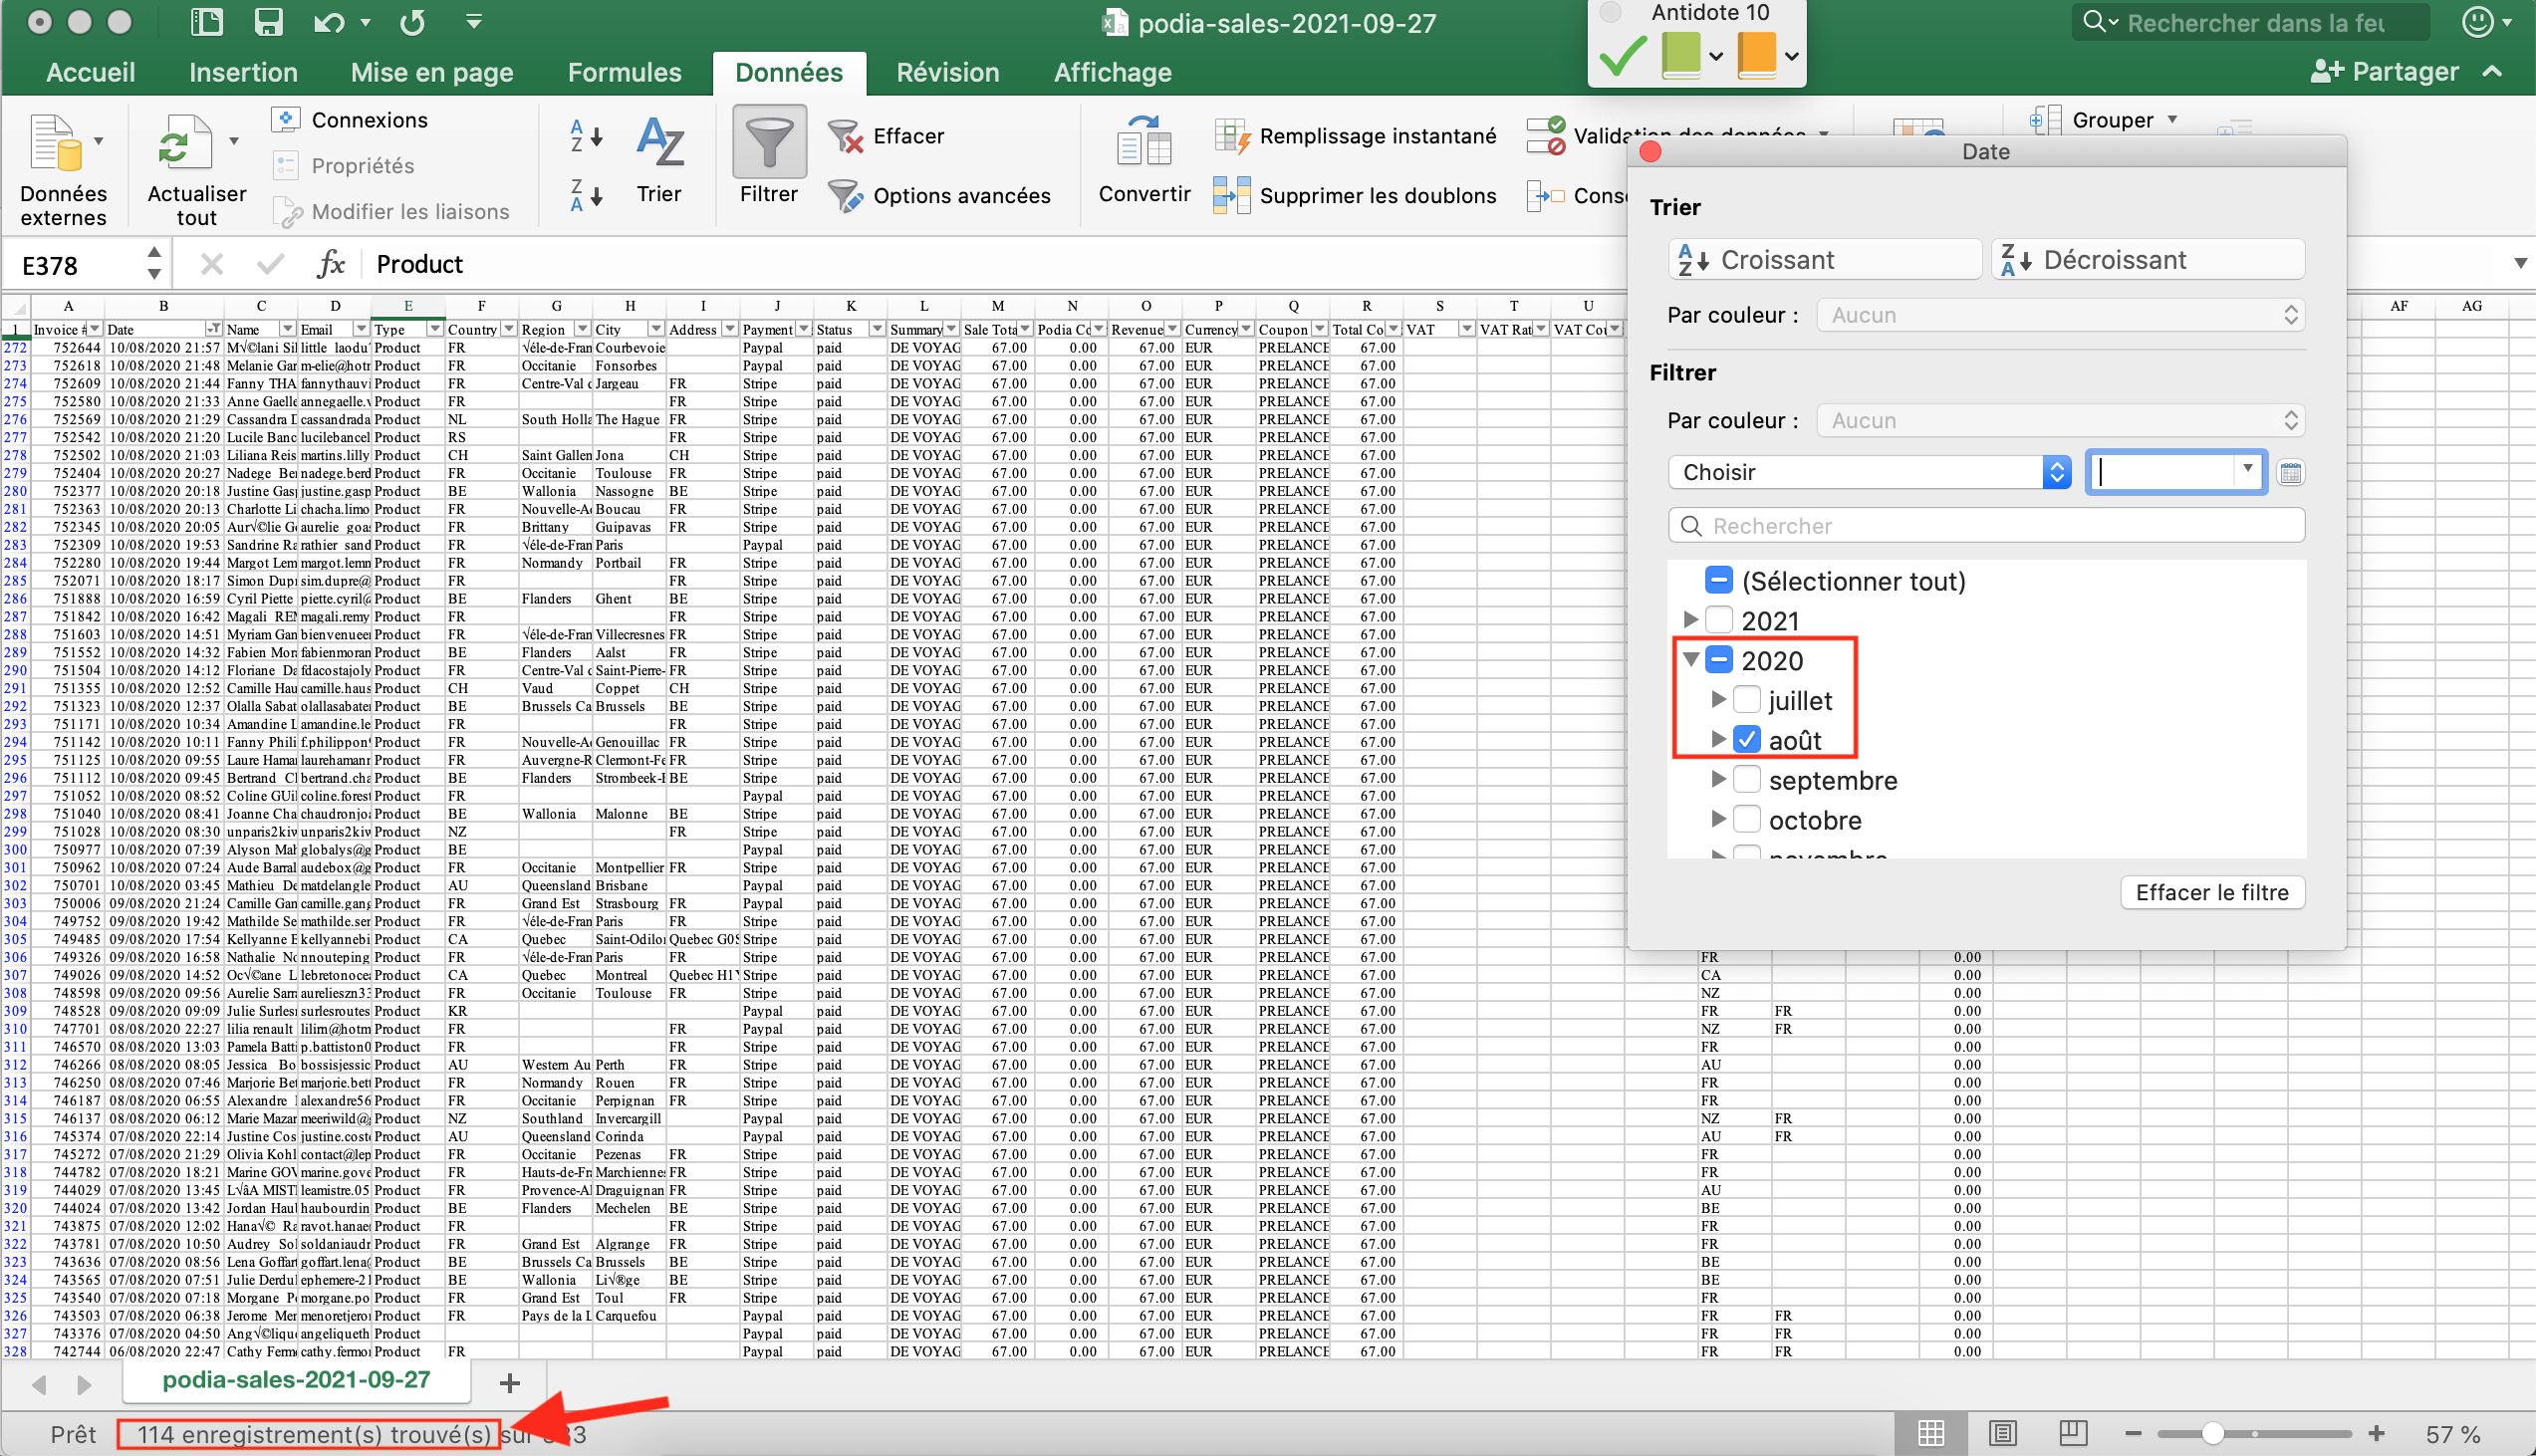Click the Trier A-Z sort icon

pyautogui.click(x=659, y=143)
